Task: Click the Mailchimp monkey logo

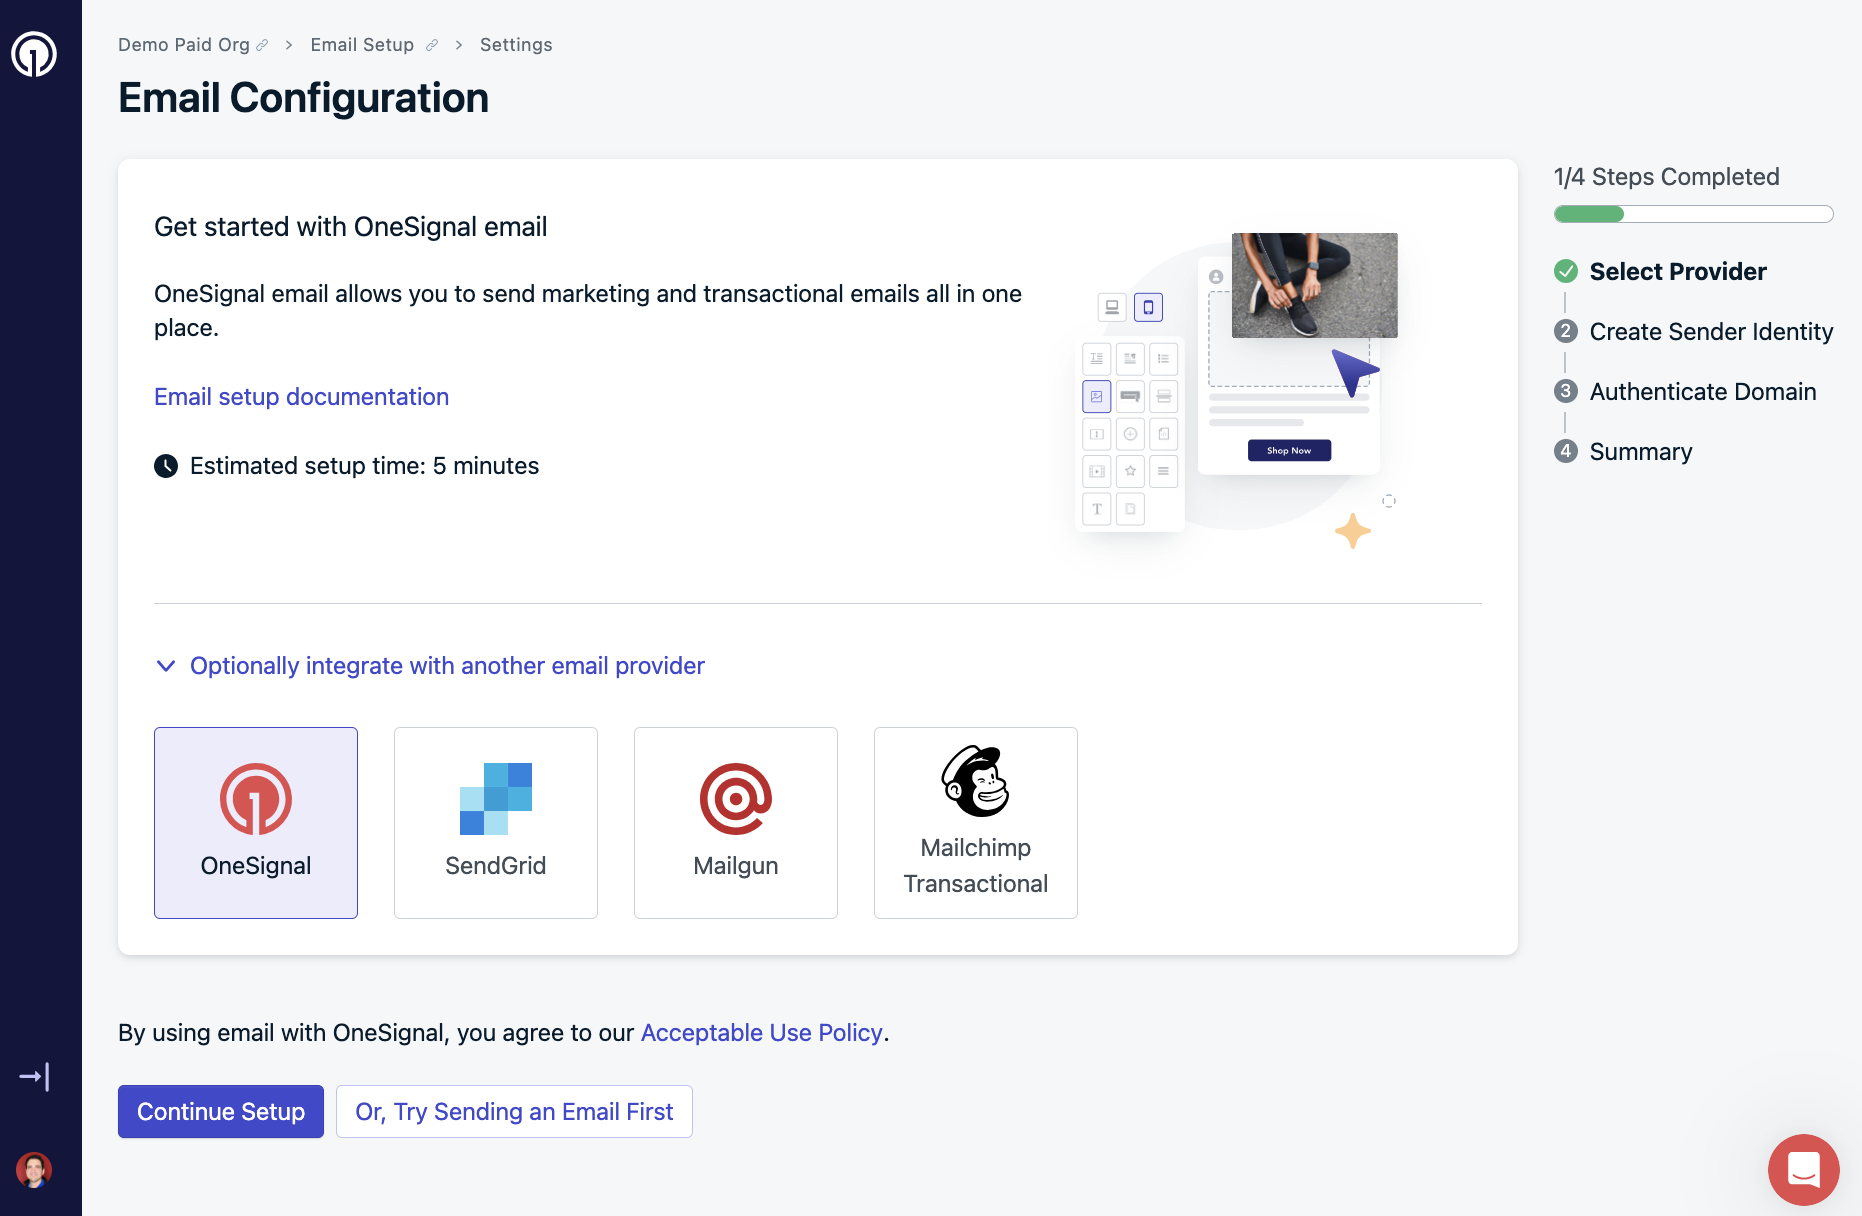Action: click(976, 781)
